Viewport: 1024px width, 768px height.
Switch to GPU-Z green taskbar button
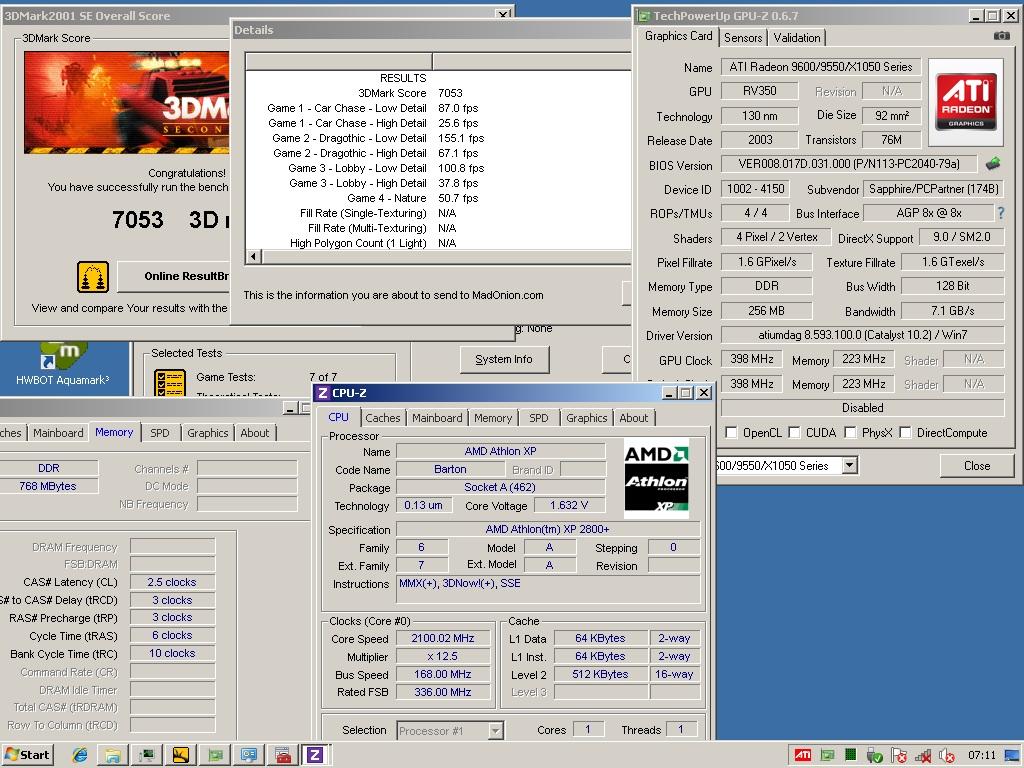[x=215, y=756]
